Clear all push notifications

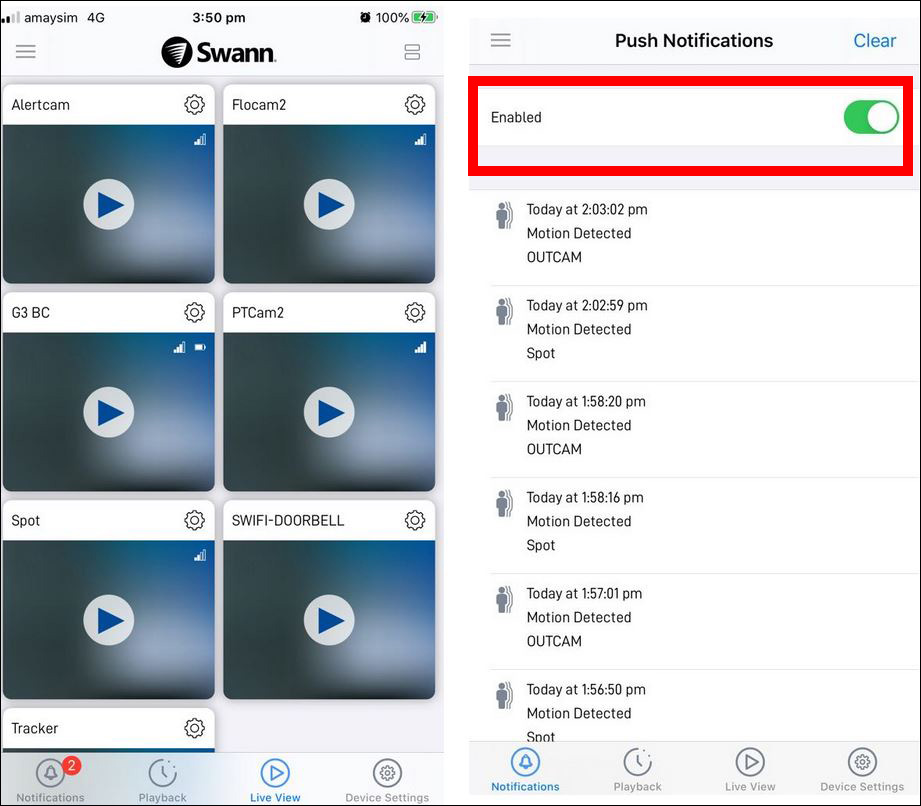(x=874, y=41)
